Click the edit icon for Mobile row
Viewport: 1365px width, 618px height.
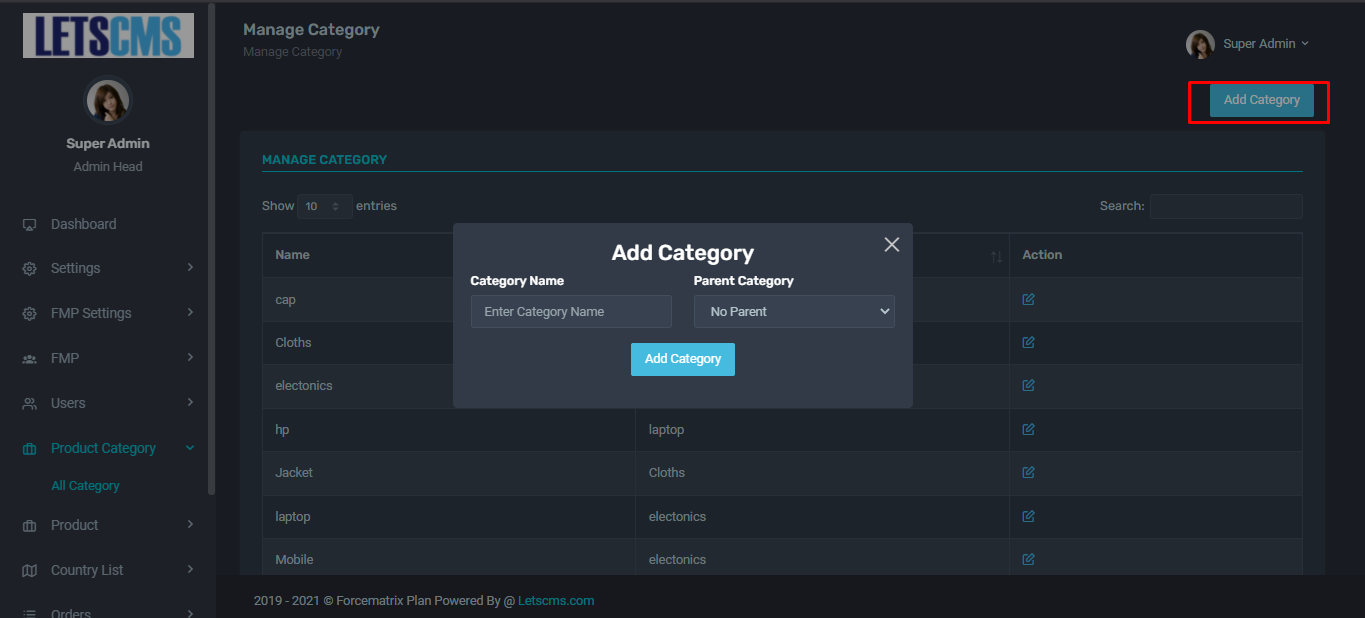click(x=1028, y=560)
